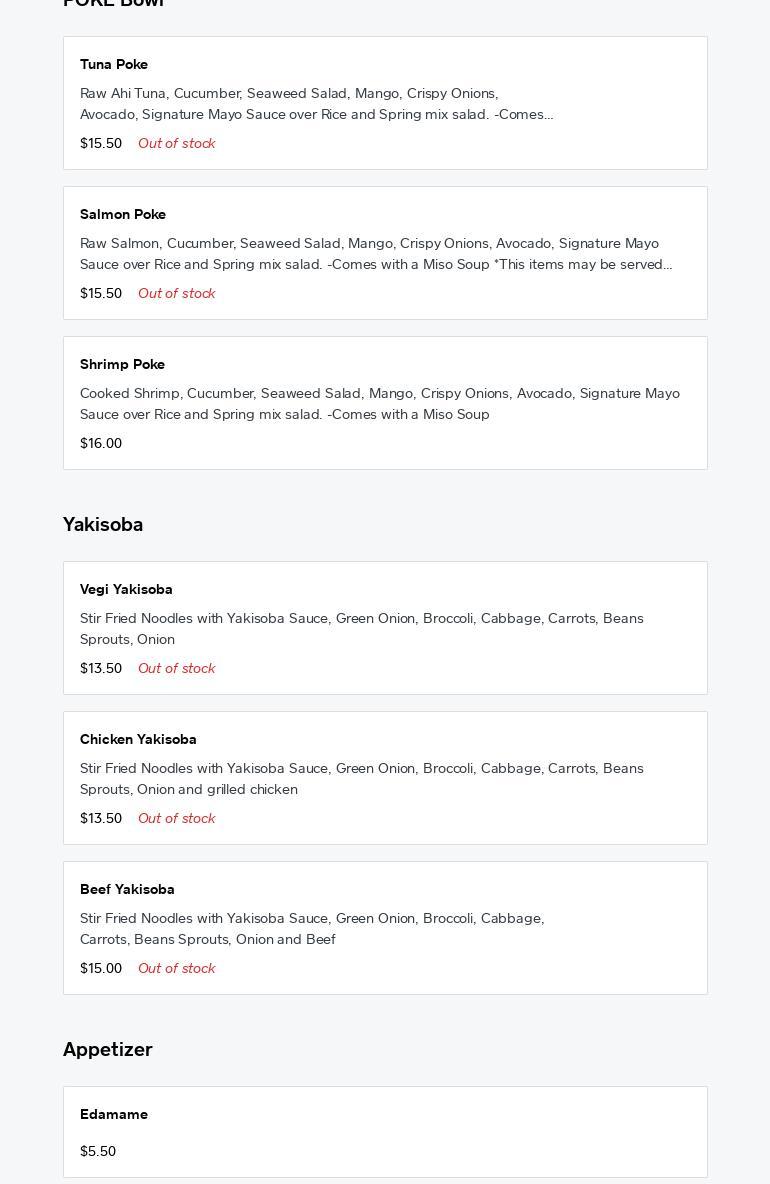Click the Tuna Poke ingredients description
Viewport: 770px width, 1184px height.
[316, 104]
